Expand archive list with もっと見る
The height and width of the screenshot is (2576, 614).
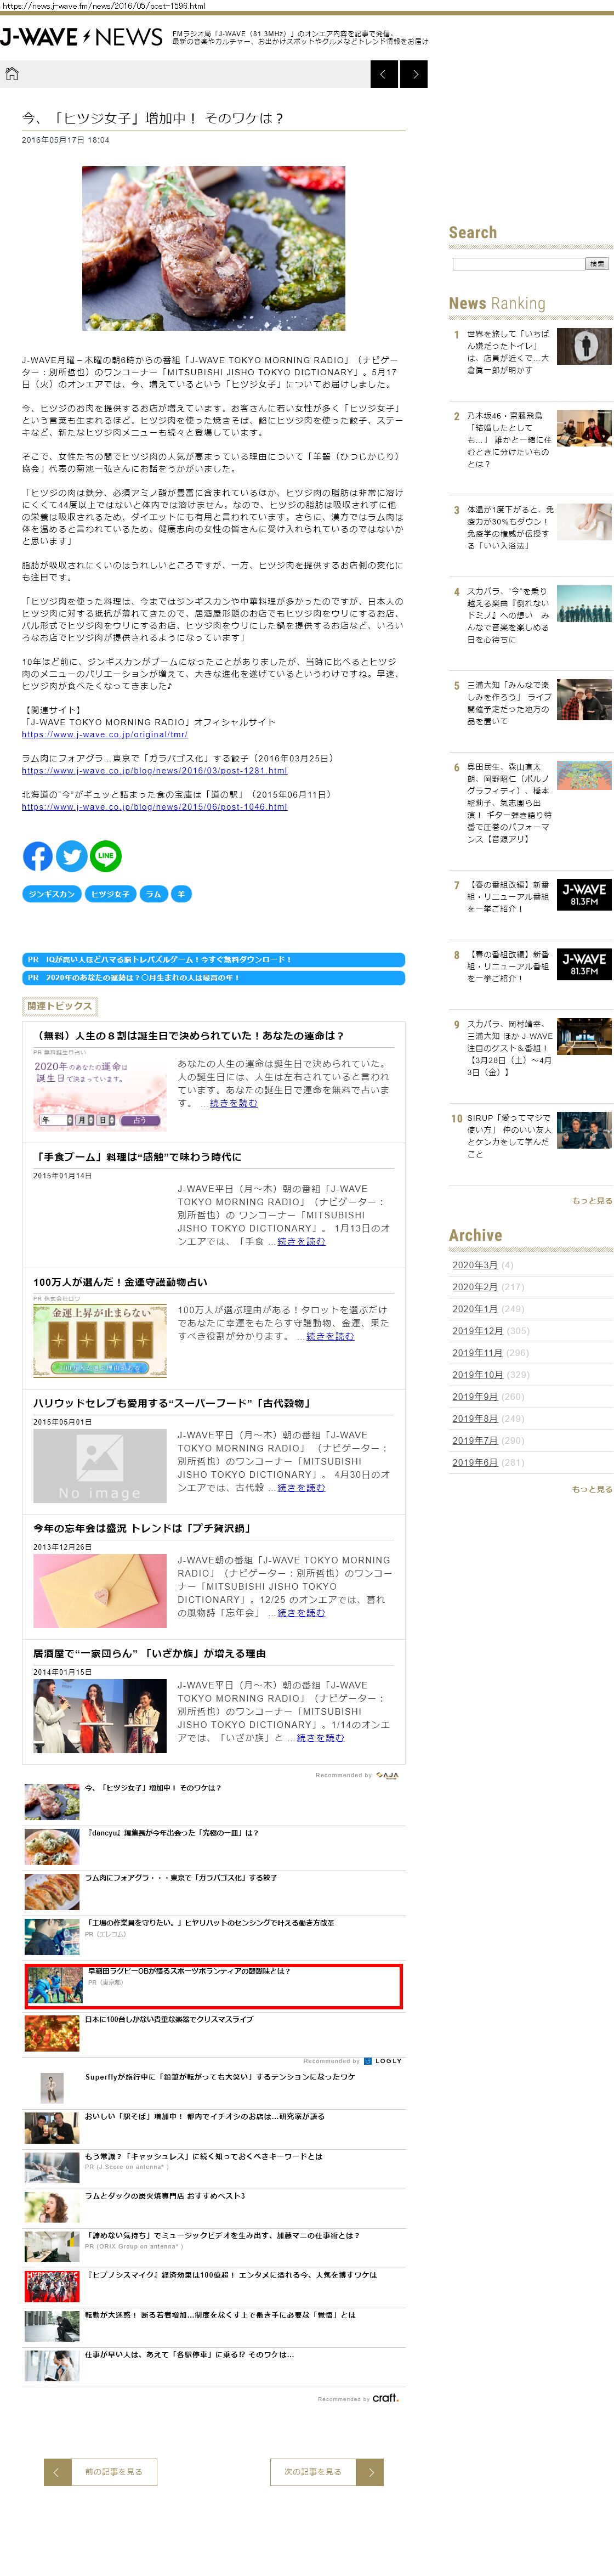click(591, 1489)
